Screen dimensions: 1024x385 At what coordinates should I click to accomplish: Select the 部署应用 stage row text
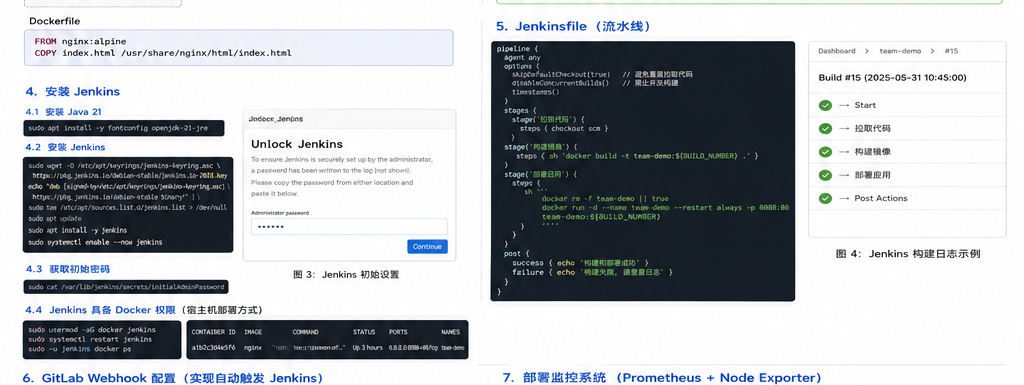click(872, 175)
